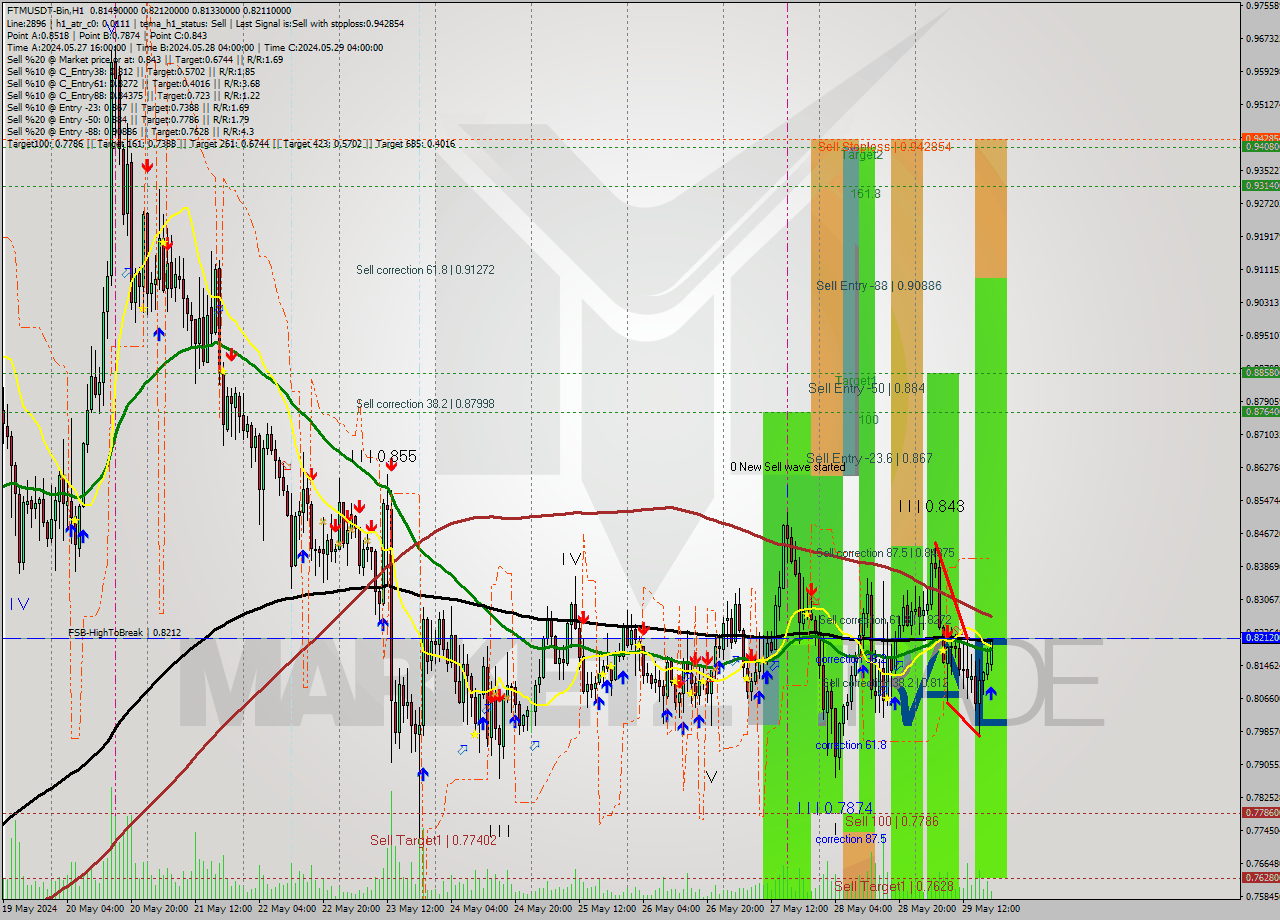Click the 0.86295 price axis value
Viewport: 1280px width, 920px height.
click(x=1262, y=467)
